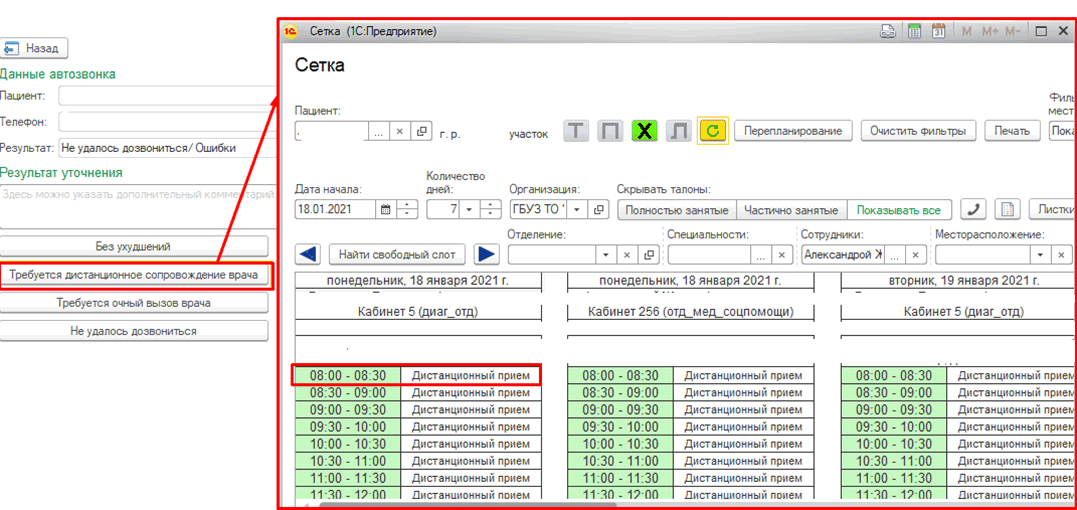Open the Количество дней dropdown arrow
The width and height of the screenshot is (1077, 510).
tap(467, 210)
